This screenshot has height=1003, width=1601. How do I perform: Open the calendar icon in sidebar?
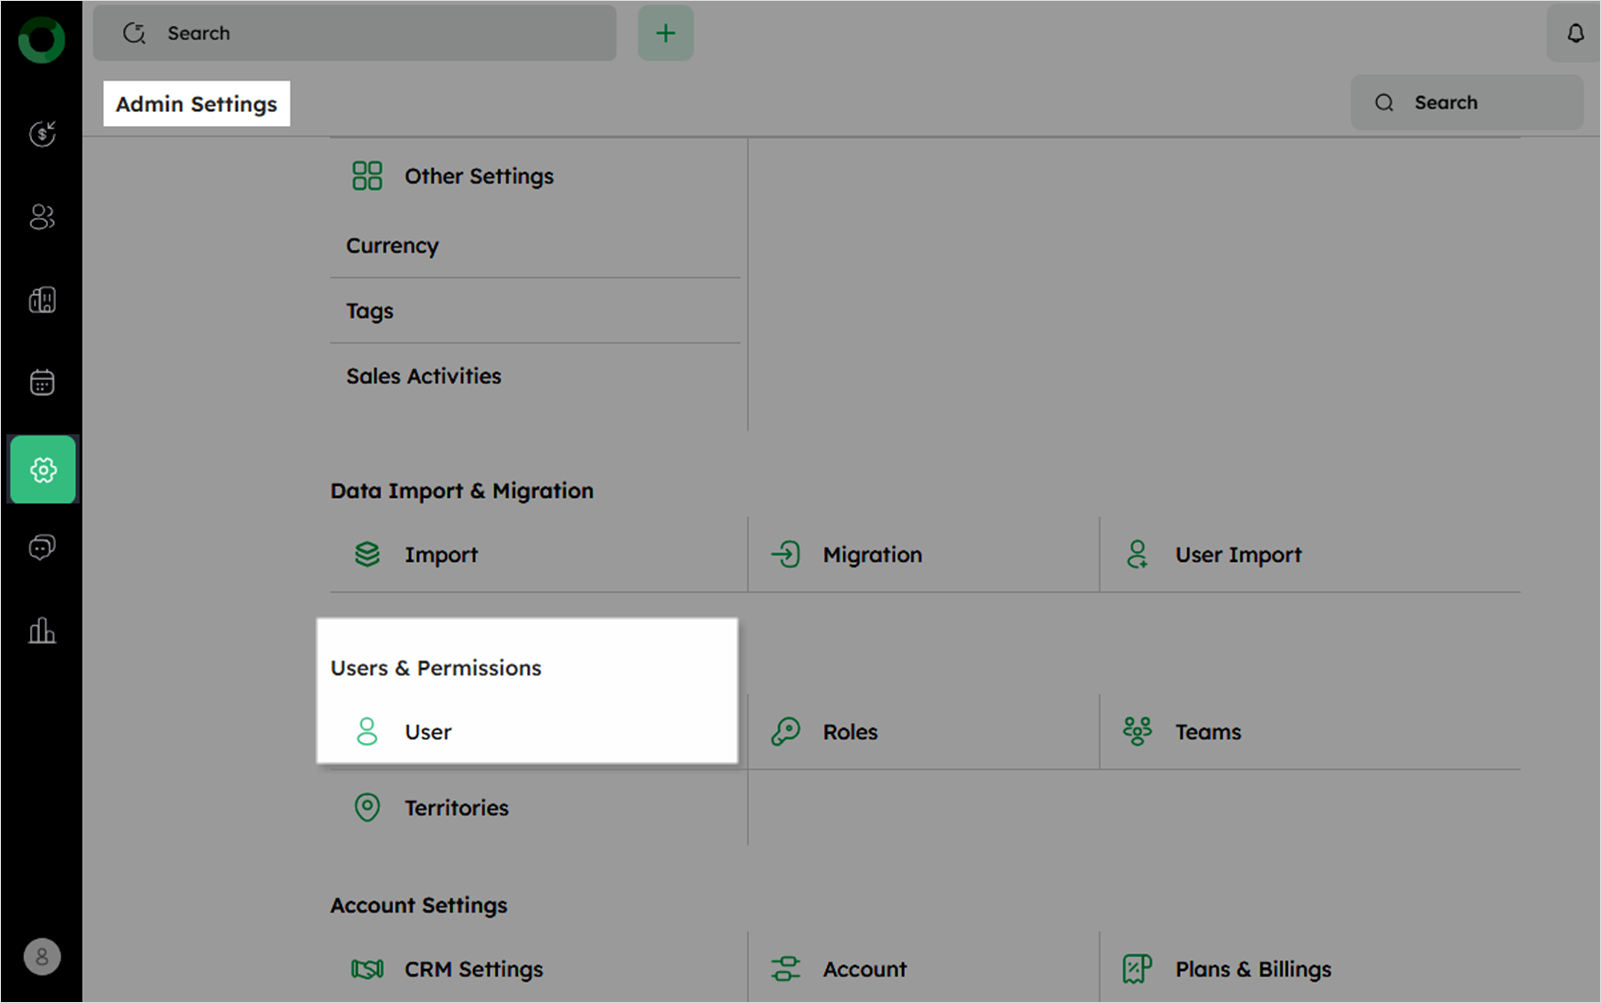point(42,382)
